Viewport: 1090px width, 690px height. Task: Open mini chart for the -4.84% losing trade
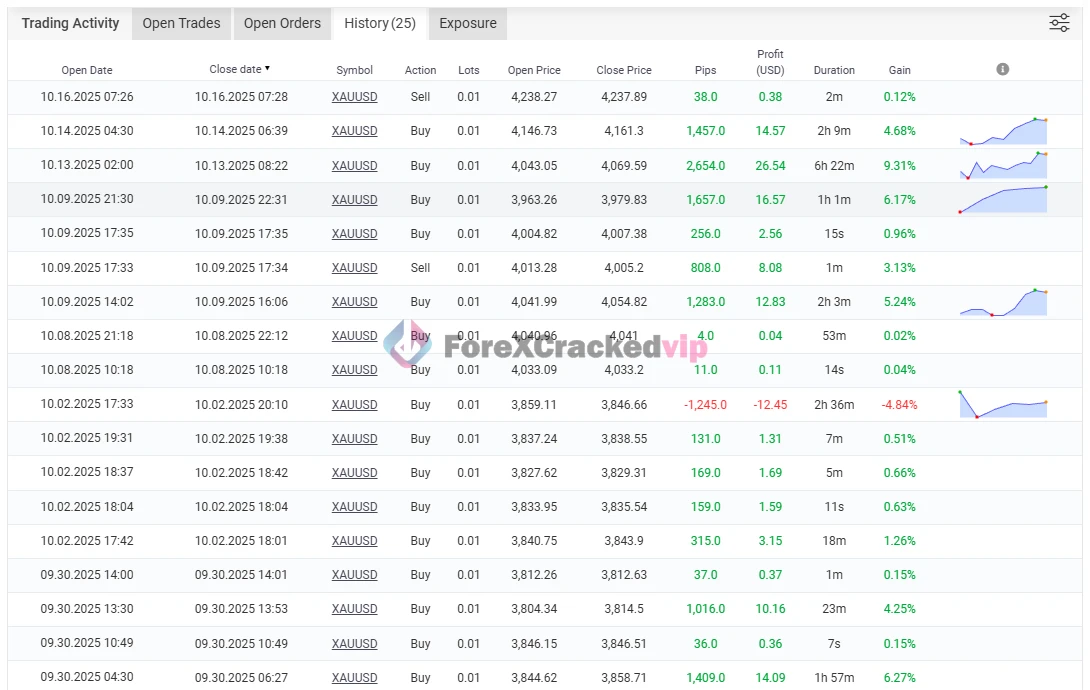click(1002, 404)
